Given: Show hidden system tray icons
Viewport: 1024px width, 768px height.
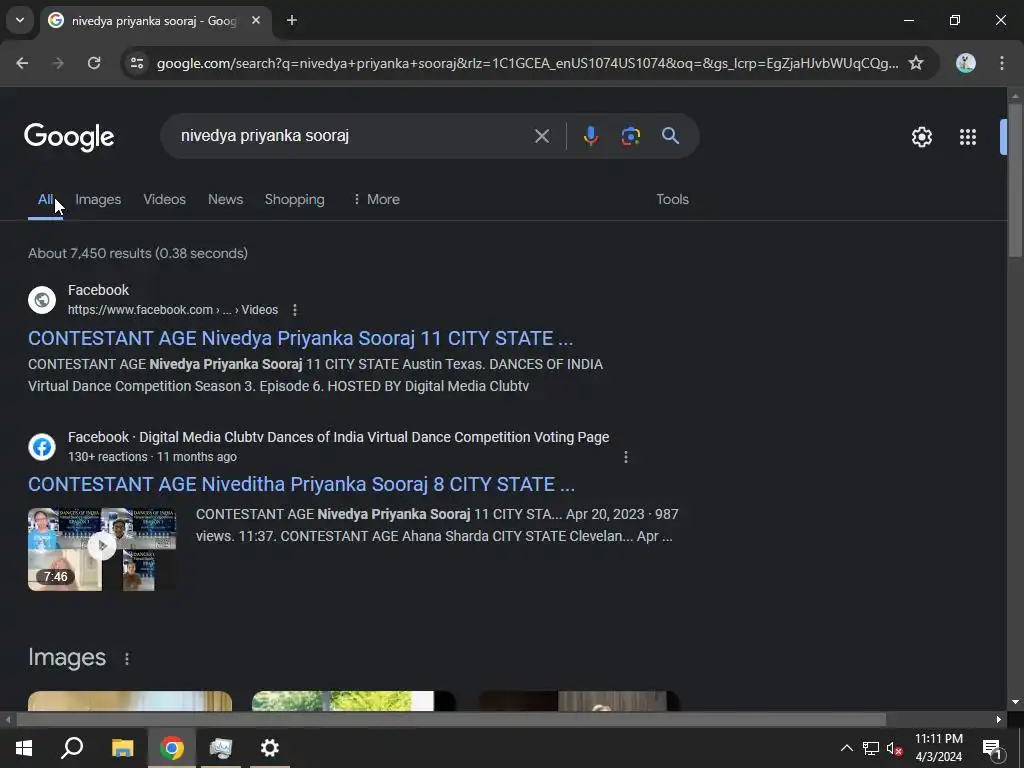Looking at the screenshot, I should 846,748.
